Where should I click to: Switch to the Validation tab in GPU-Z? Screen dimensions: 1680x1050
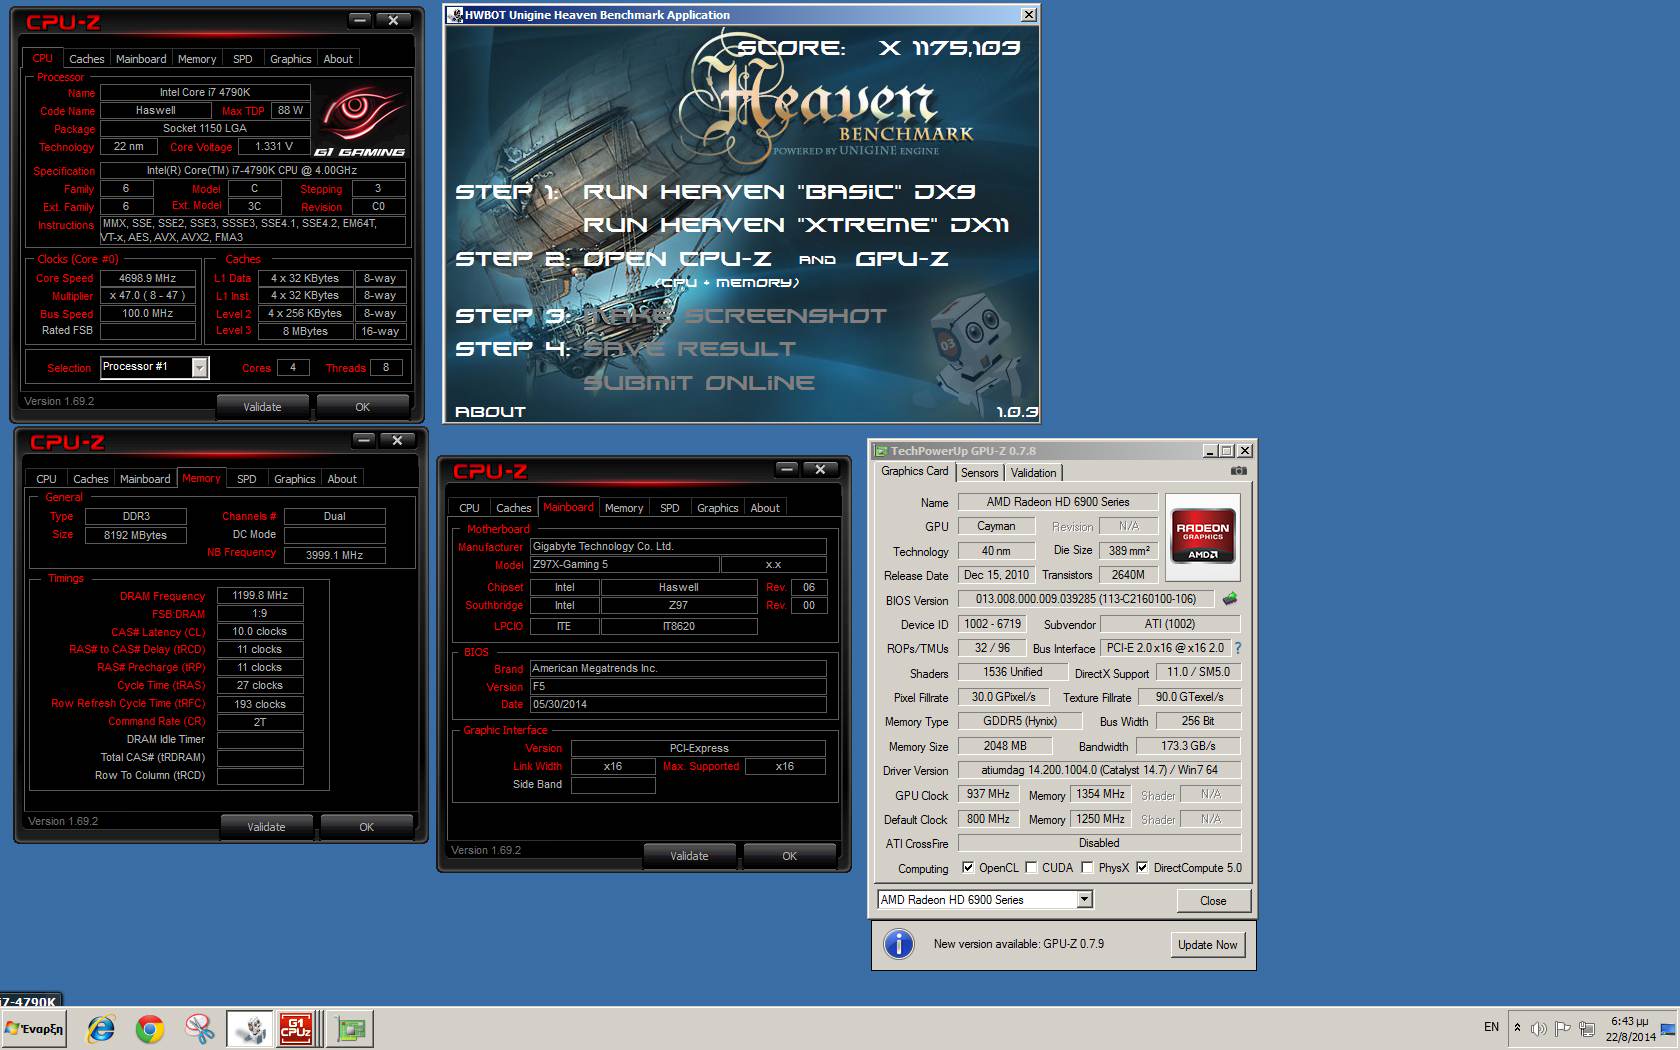(x=1033, y=473)
